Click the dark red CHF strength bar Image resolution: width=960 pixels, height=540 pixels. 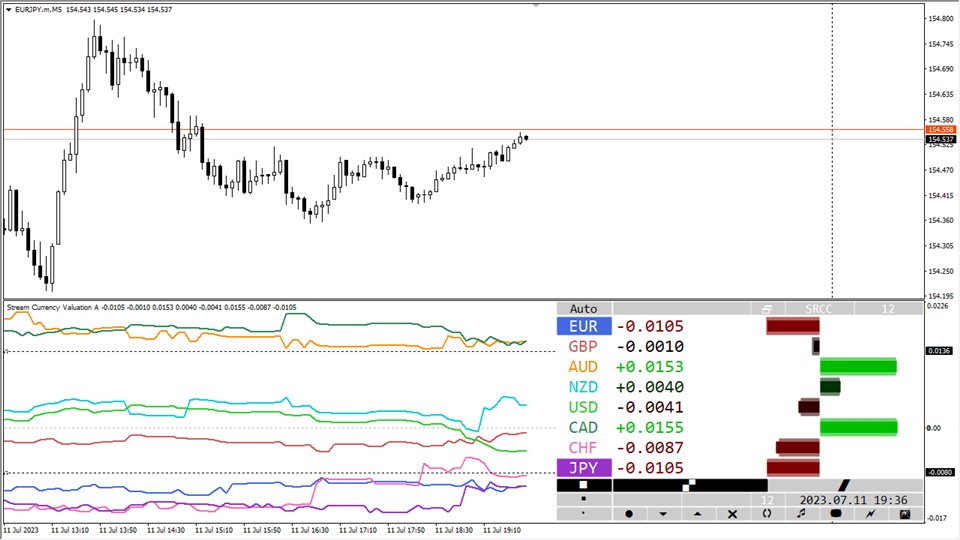(x=798, y=448)
